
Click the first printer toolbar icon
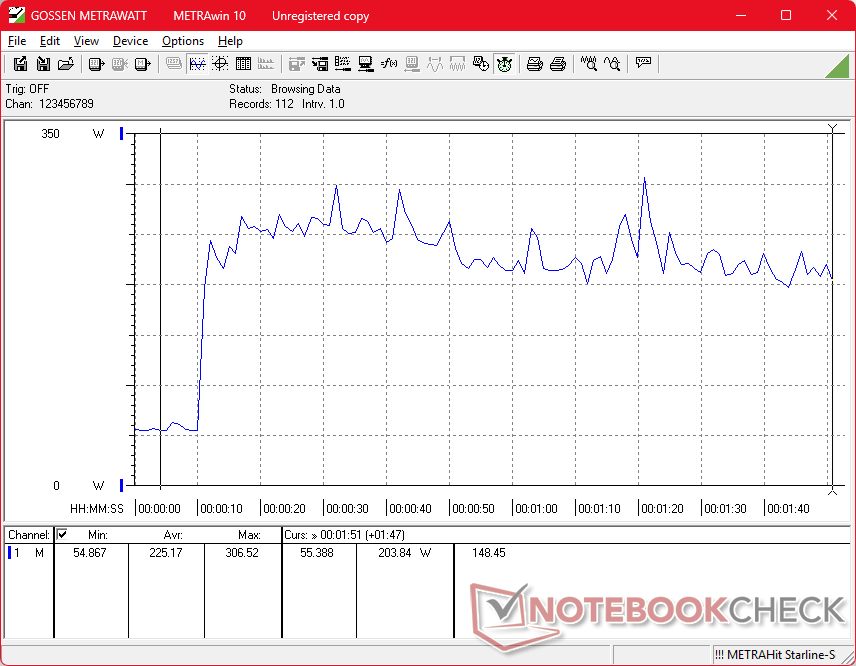pos(535,64)
